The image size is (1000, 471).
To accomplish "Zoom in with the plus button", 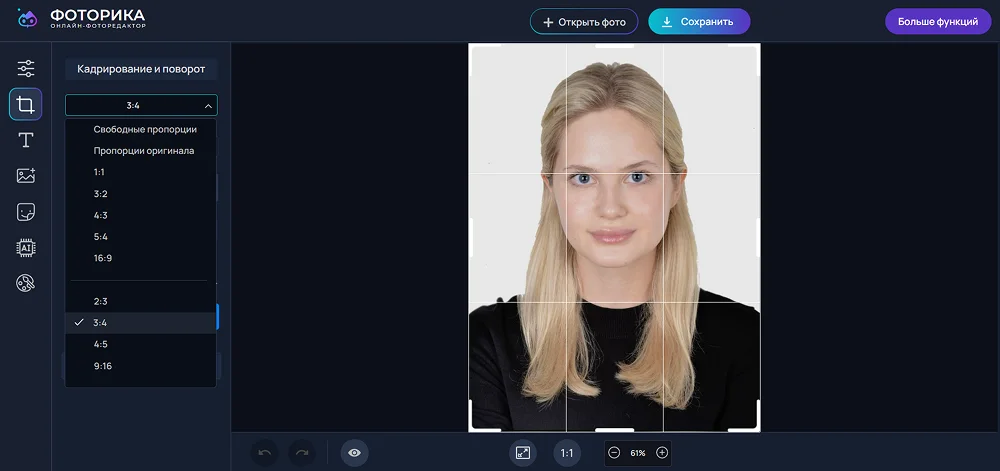I will (662, 453).
